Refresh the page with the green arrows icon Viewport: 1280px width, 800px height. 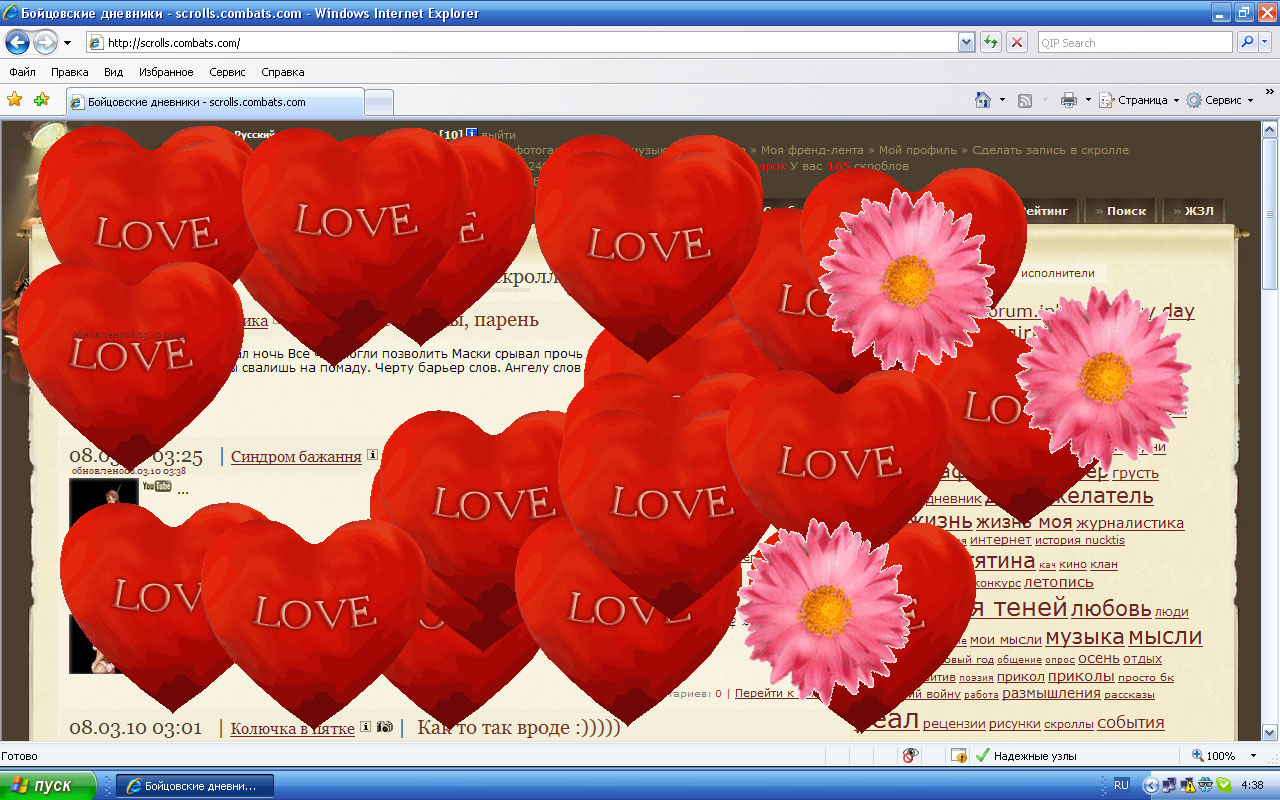[x=990, y=43]
